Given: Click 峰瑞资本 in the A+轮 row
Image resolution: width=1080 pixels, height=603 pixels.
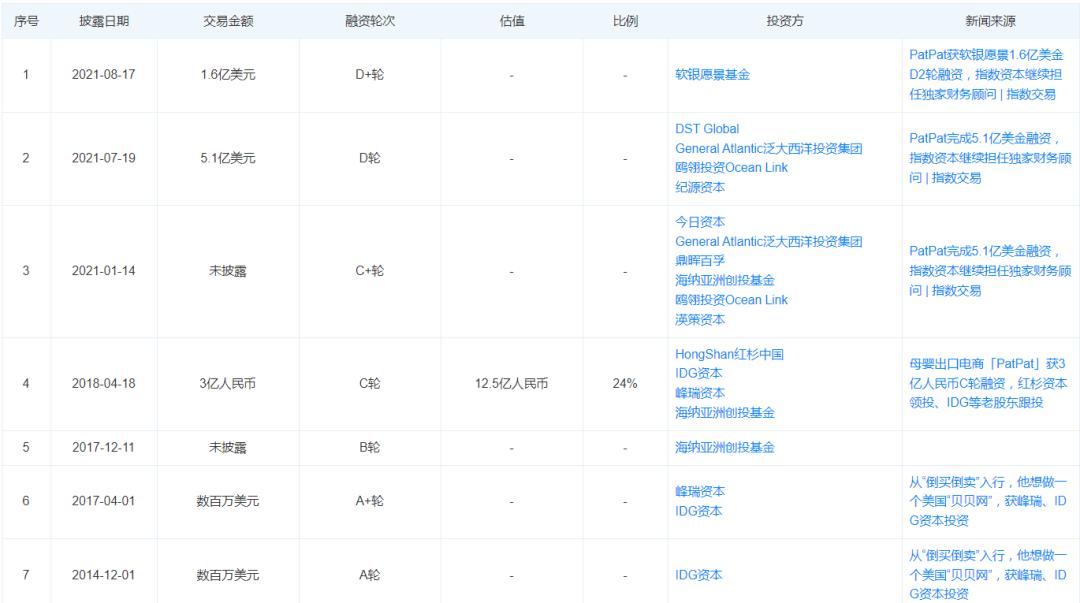Looking at the screenshot, I should pos(700,491).
